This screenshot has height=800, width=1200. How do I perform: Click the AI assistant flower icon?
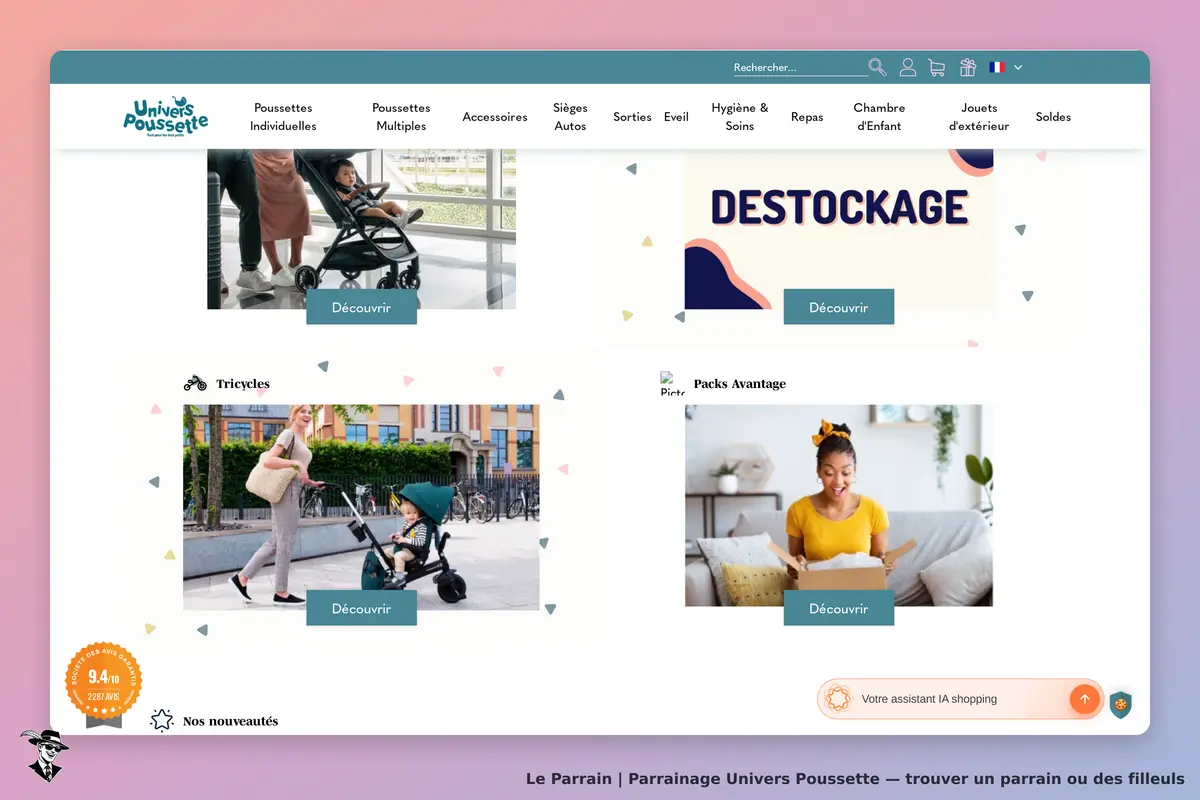(x=838, y=699)
